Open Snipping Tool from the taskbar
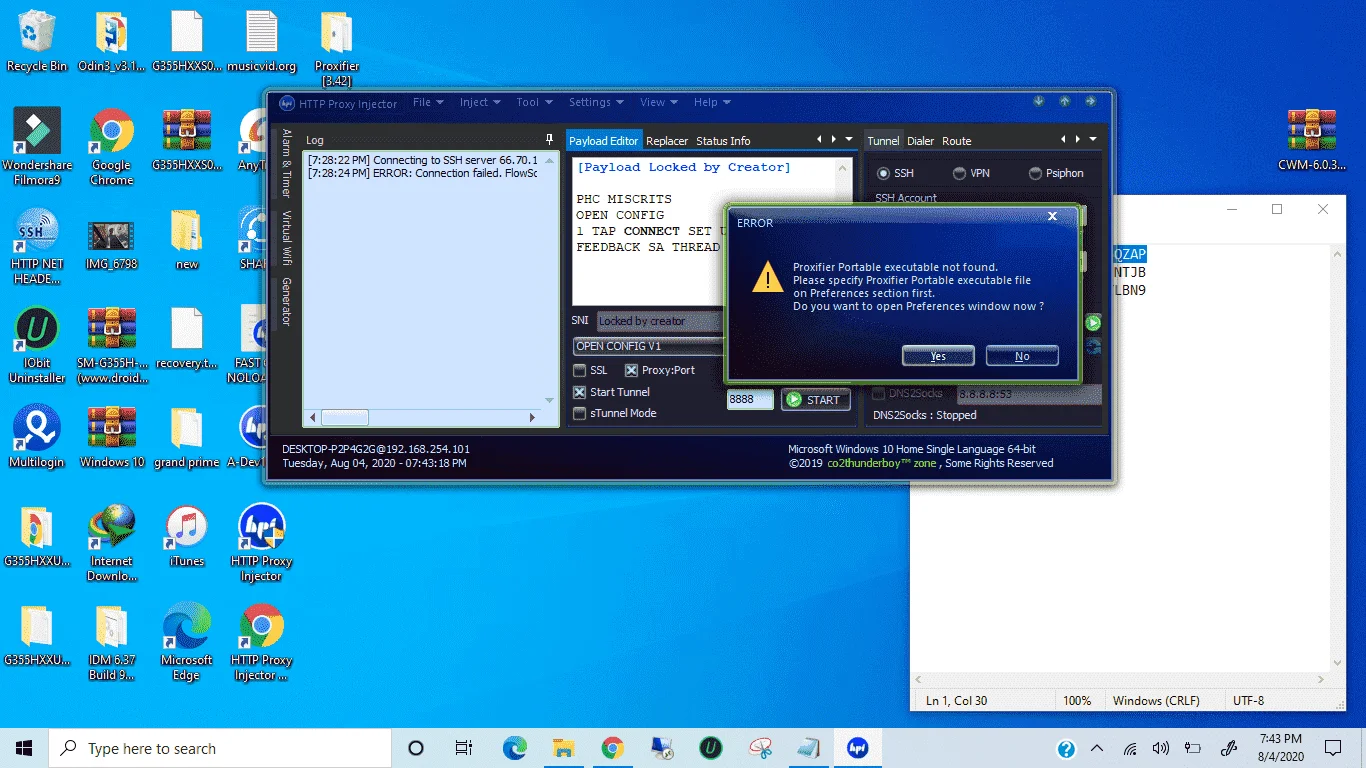Image resolution: width=1366 pixels, height=768 pixels. (x=760, y=748)
